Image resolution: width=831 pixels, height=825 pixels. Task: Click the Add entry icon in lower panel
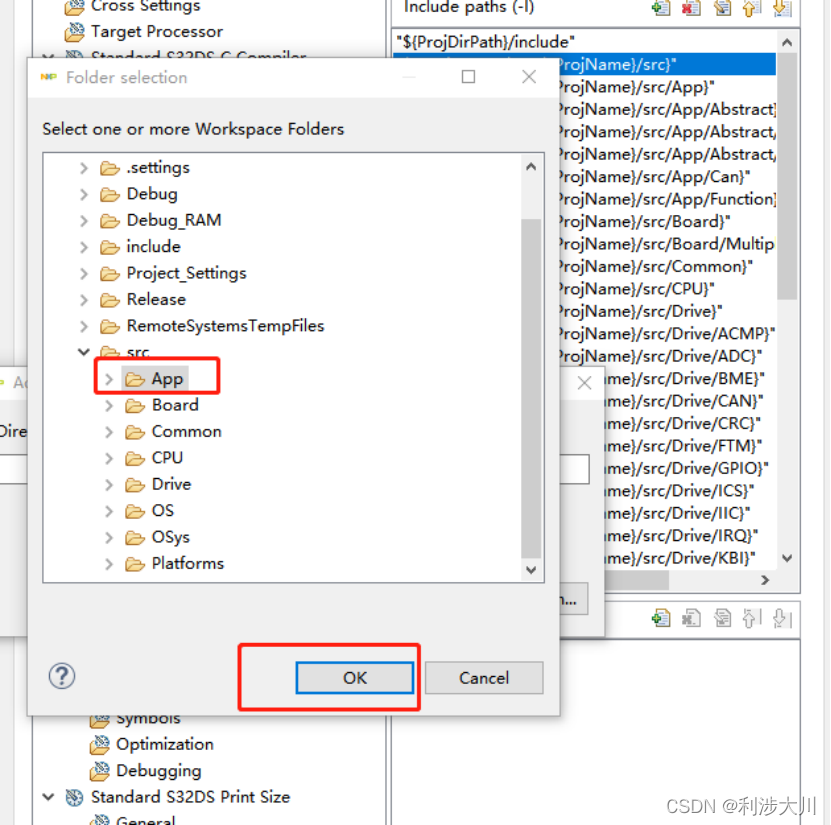[x=661, y=620]
